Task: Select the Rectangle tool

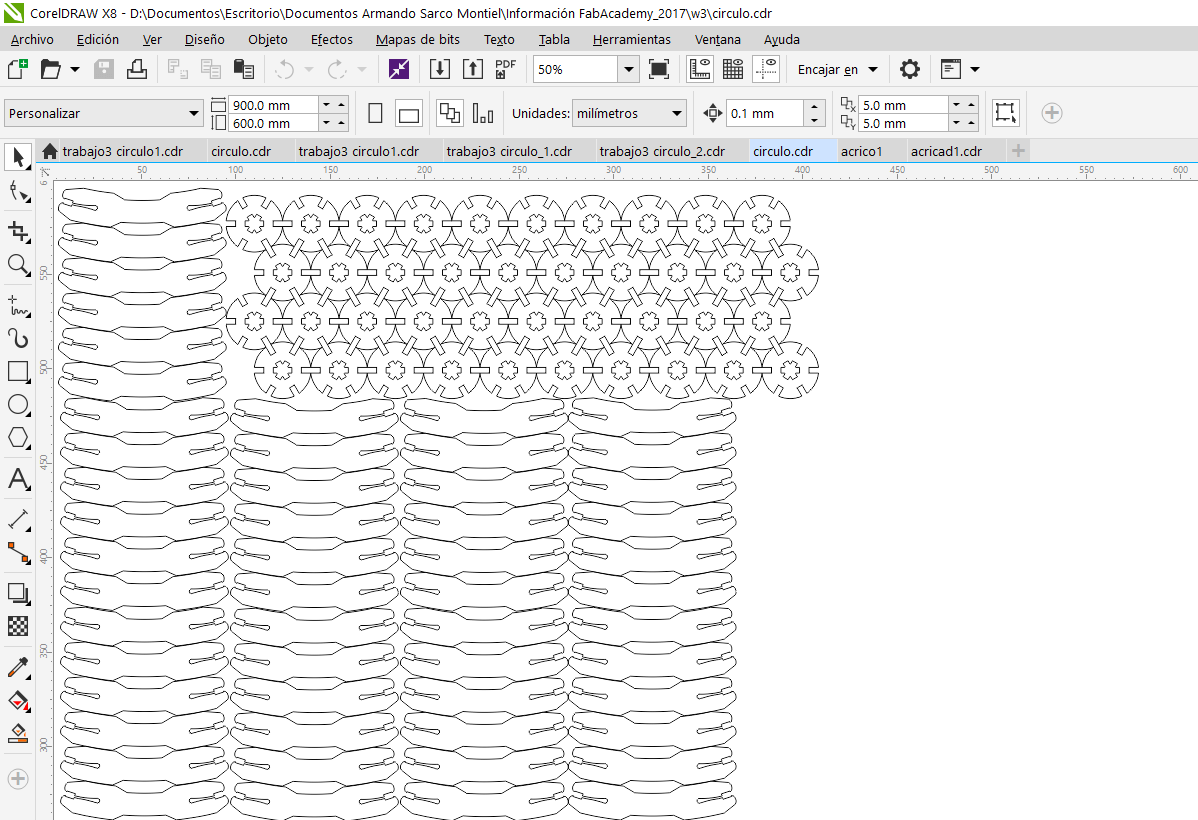Action: point(18,372)
